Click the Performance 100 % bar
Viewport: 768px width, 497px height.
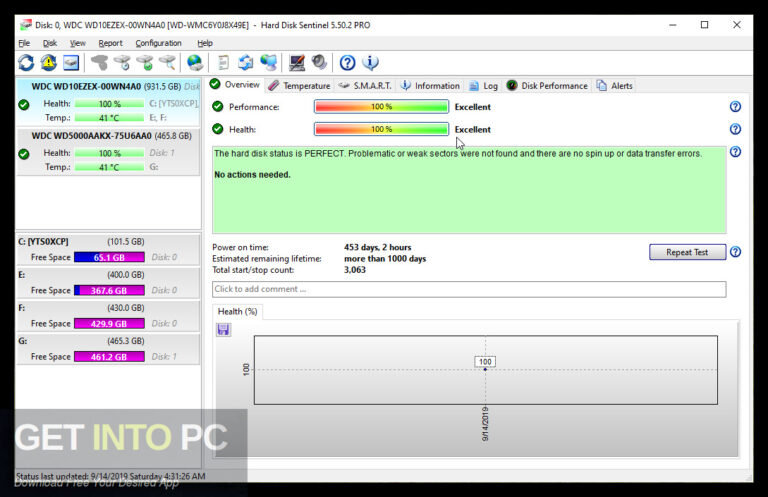pyautogui.click(x=381, y=106)
